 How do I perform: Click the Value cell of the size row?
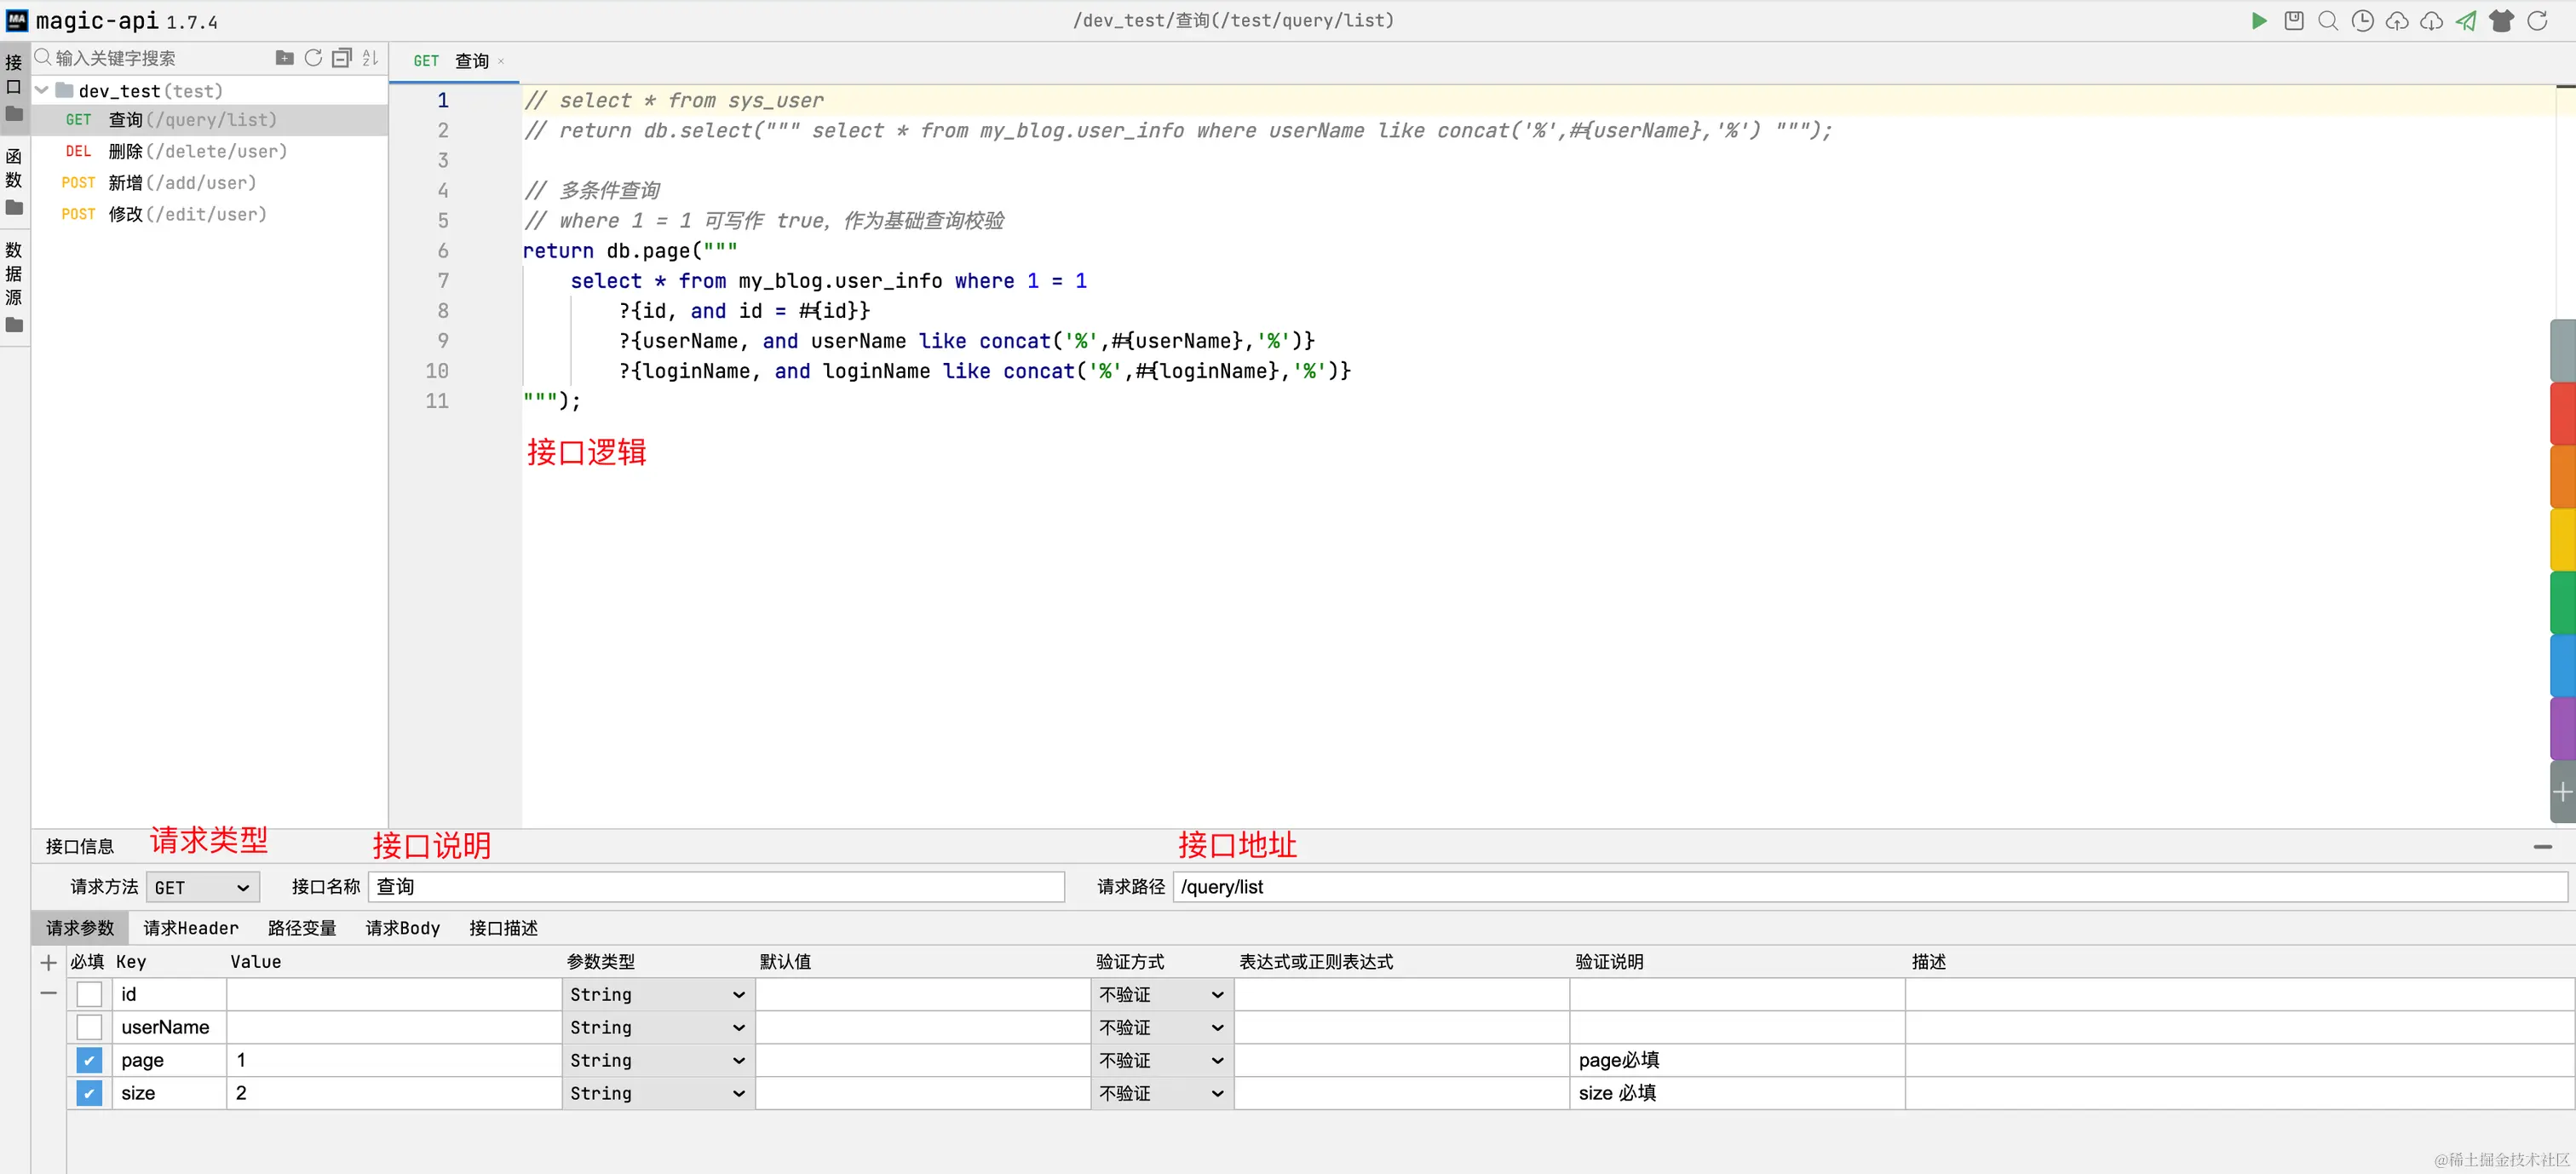click(394, 1093)
